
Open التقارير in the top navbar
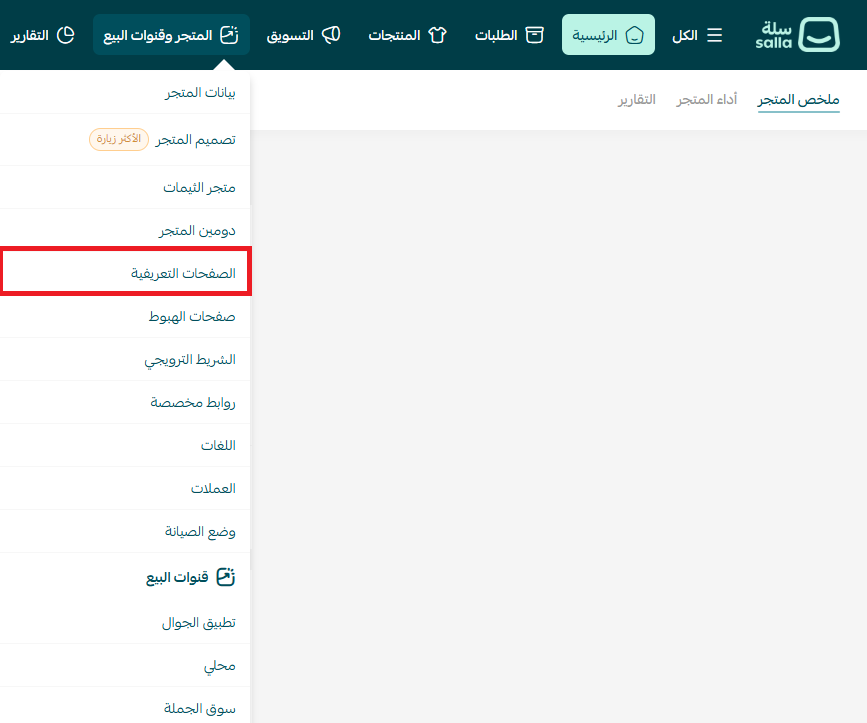pyautogui.click(x=43, y=35)
